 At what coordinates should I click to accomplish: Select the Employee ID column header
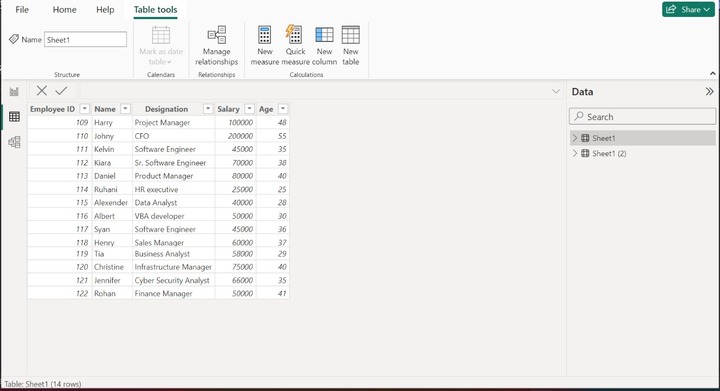(52, 109)
